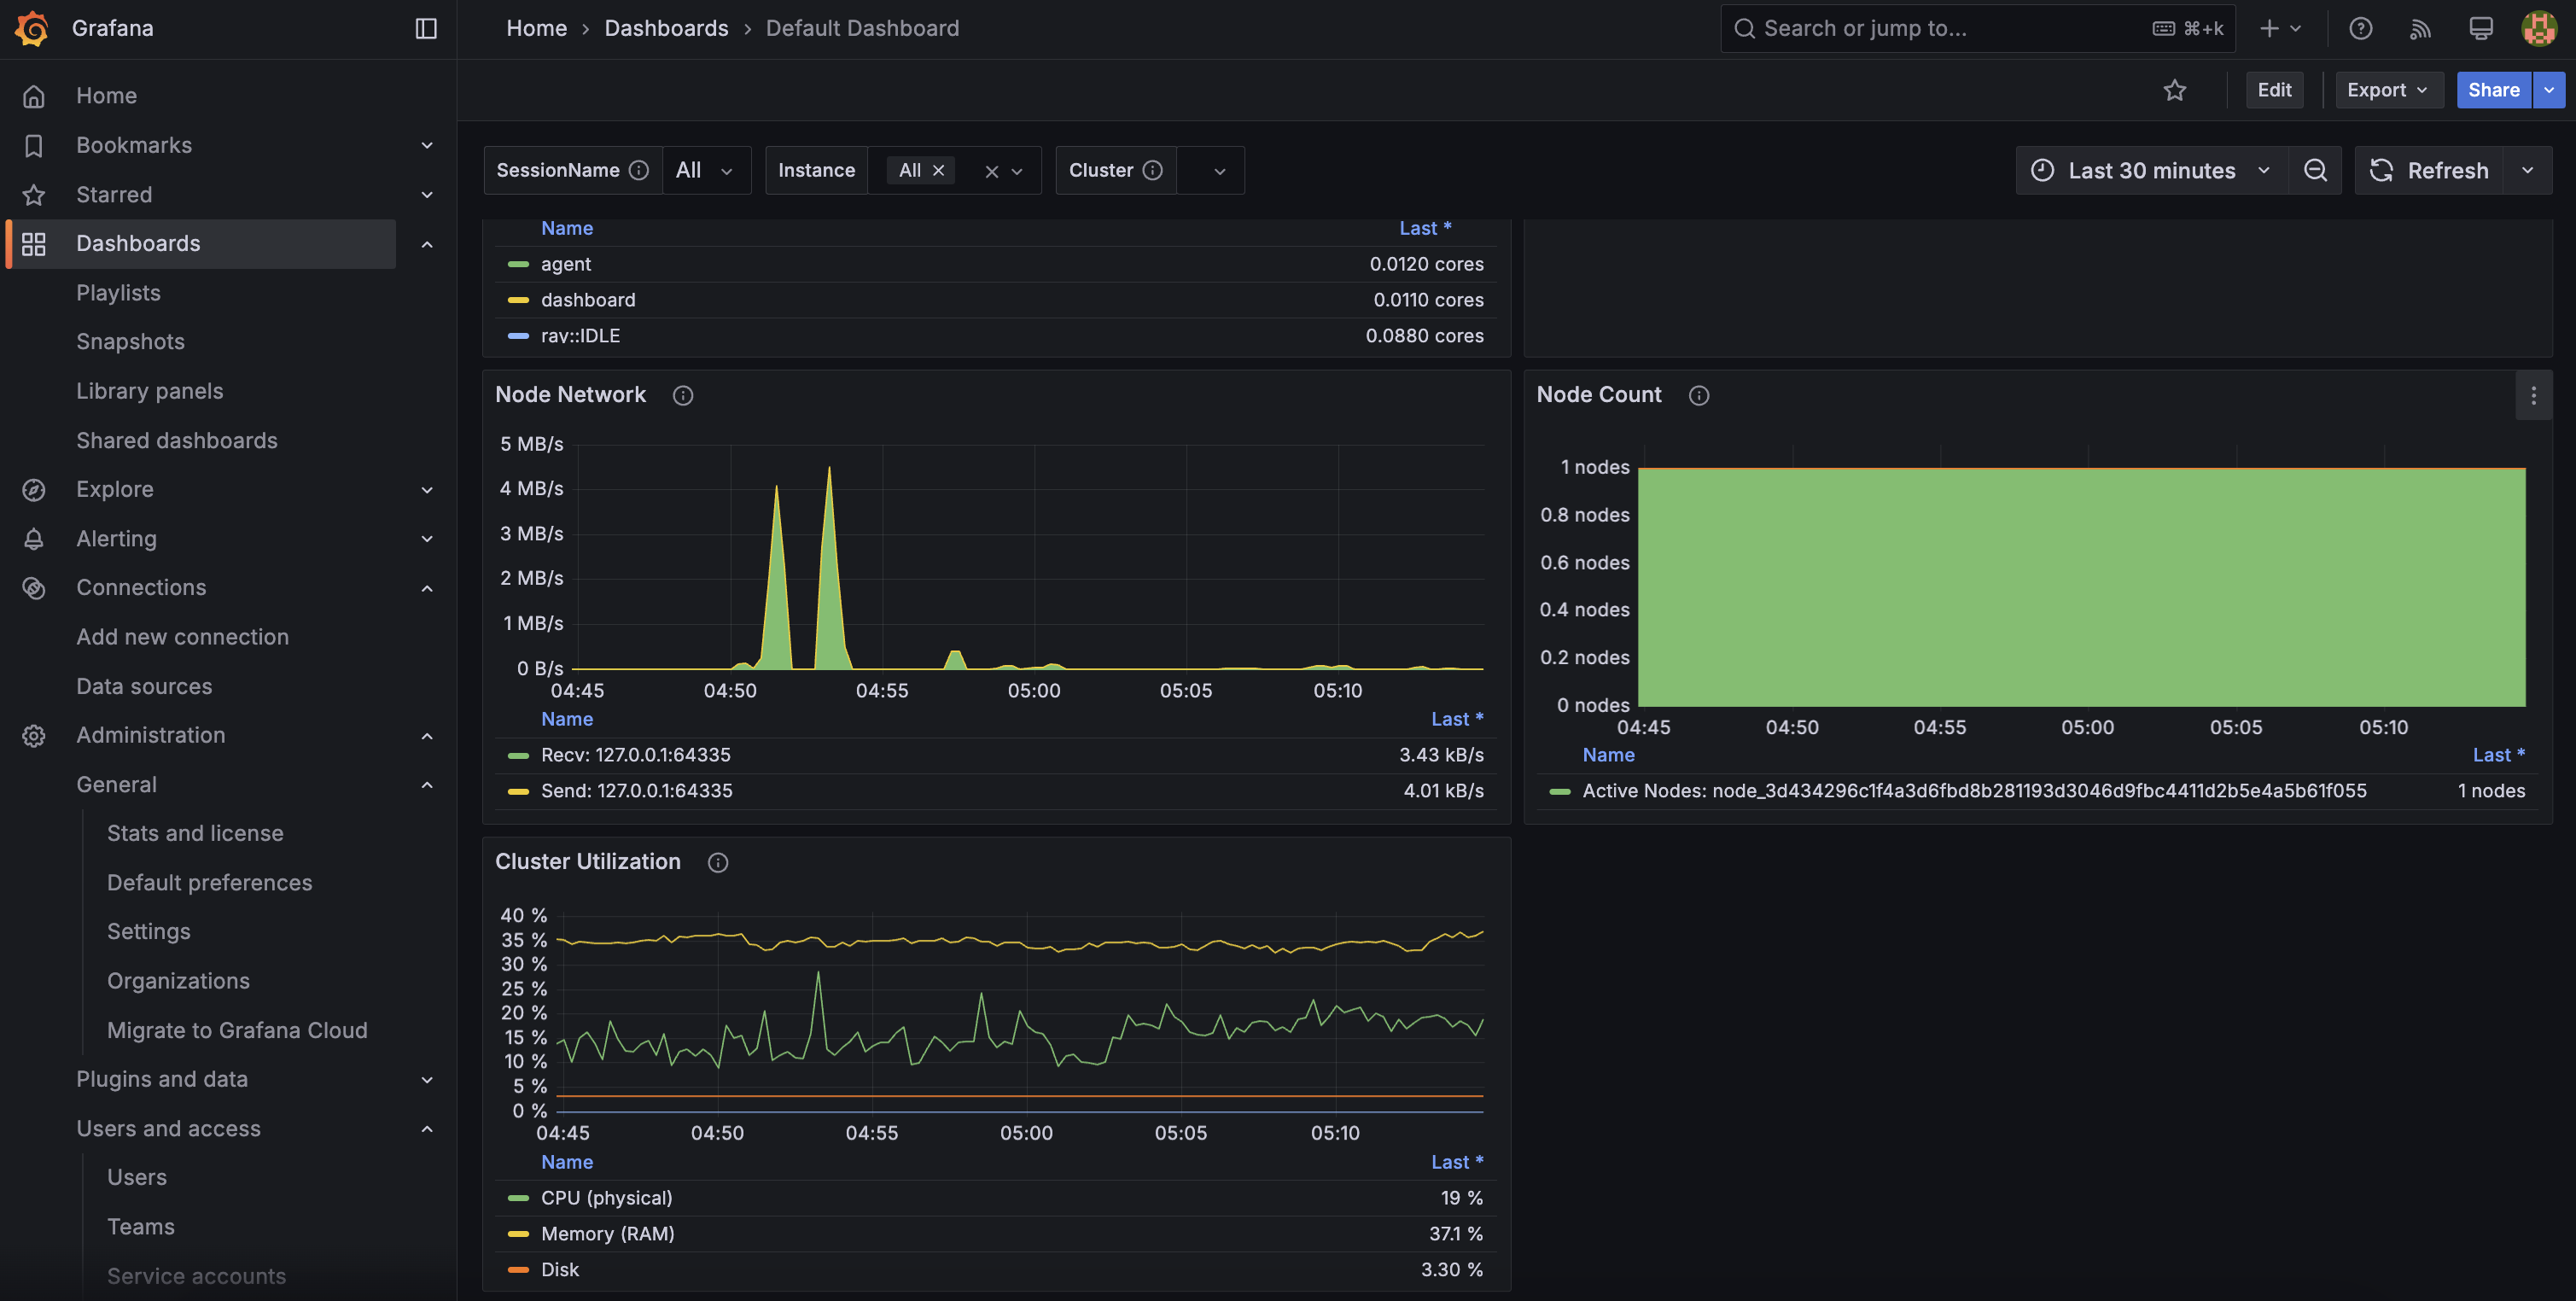Click the Bookmarks icon in sidebar
Viewport: 2576px width, 1301px height.
pyautogui.click(x=34, y=145)
